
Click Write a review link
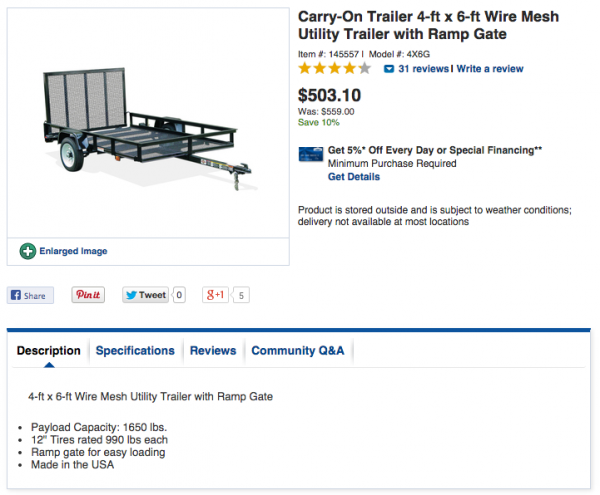pyautogui.click(x=489, y=69)
